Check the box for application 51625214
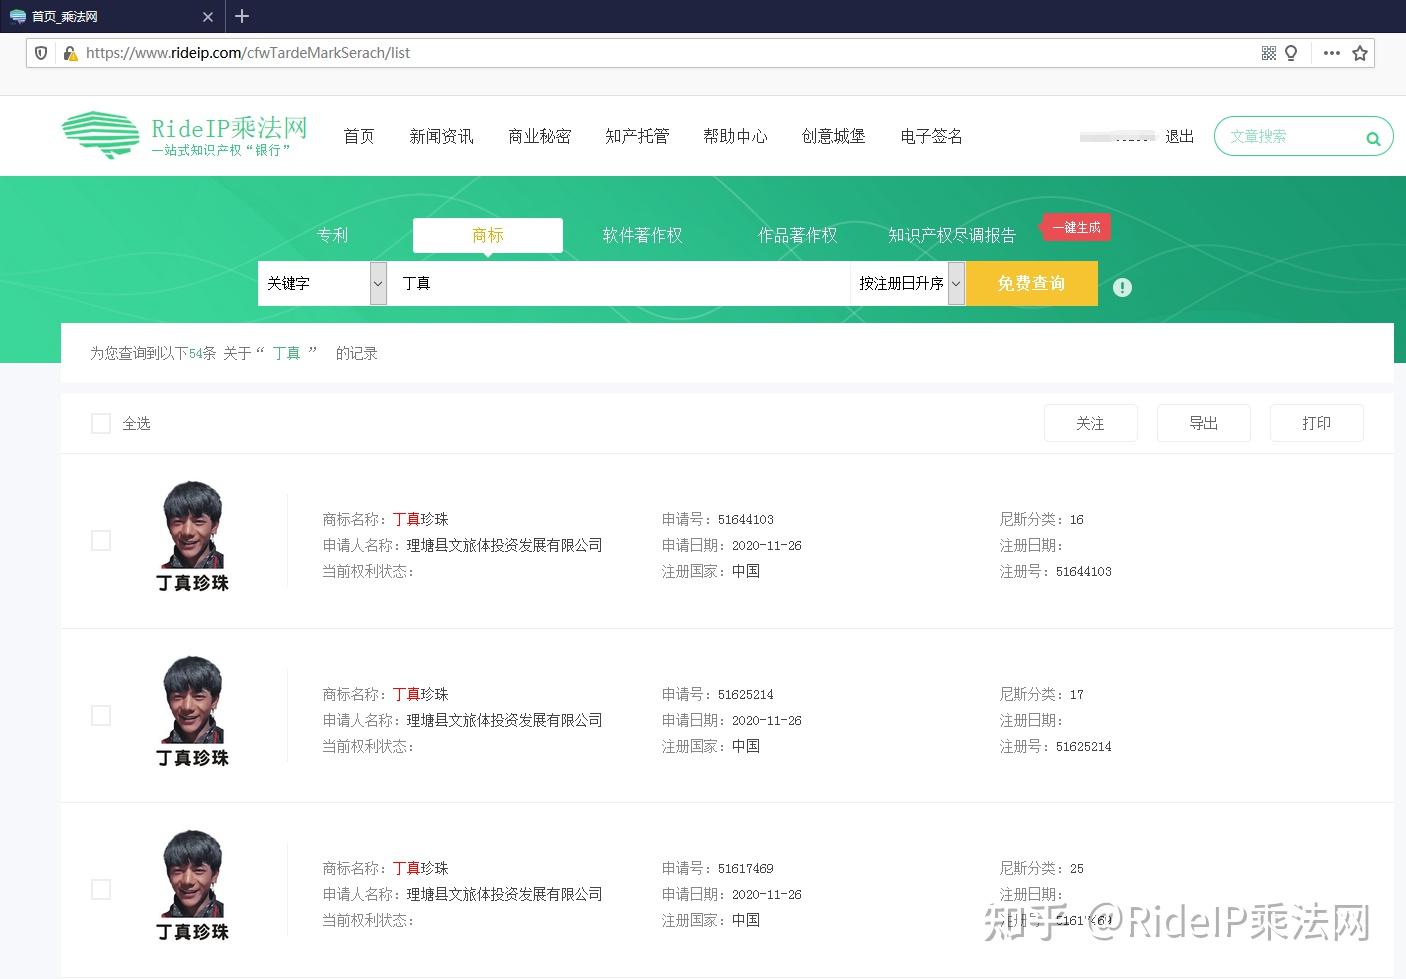This screenshot has width=1406, height=979. pos(101,716)
